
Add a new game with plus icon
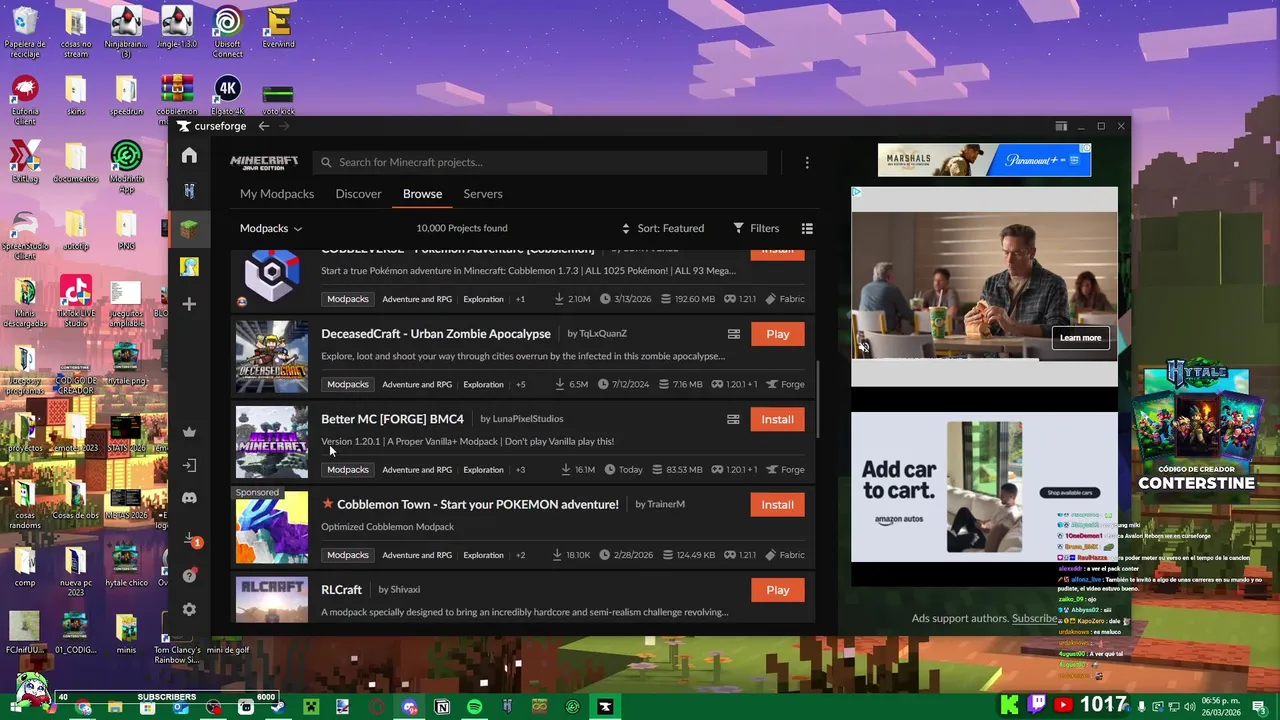[189, 304]
